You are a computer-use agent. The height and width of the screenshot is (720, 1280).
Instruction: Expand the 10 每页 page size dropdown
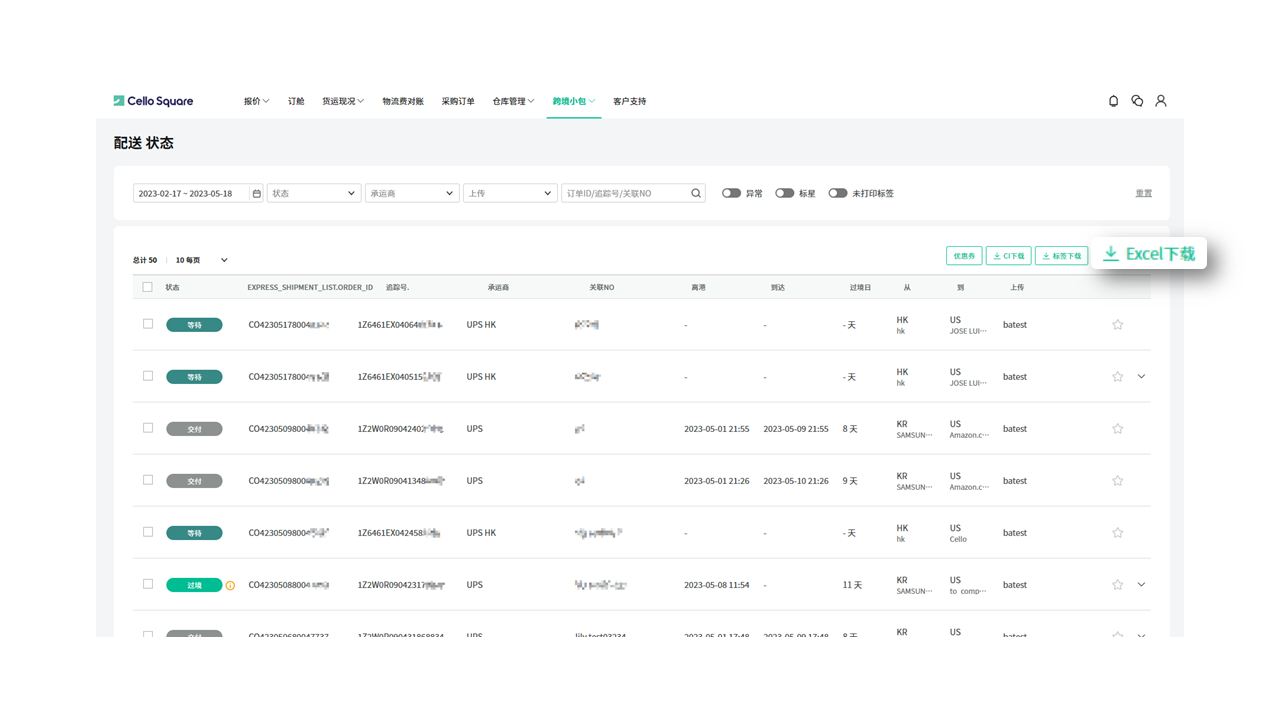(202, 260)
